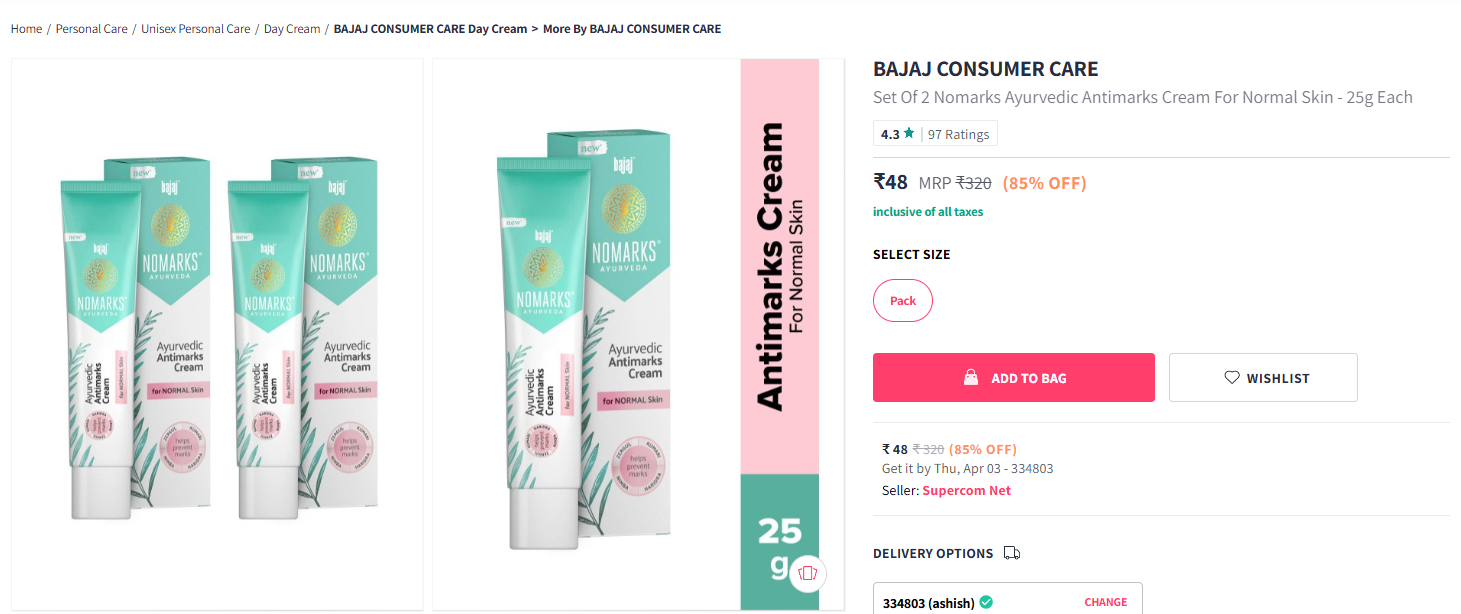Click the heart icon in Wishlist button
The height and width of the screenshot is (614, 1461).
click(x=1232, y=378)
